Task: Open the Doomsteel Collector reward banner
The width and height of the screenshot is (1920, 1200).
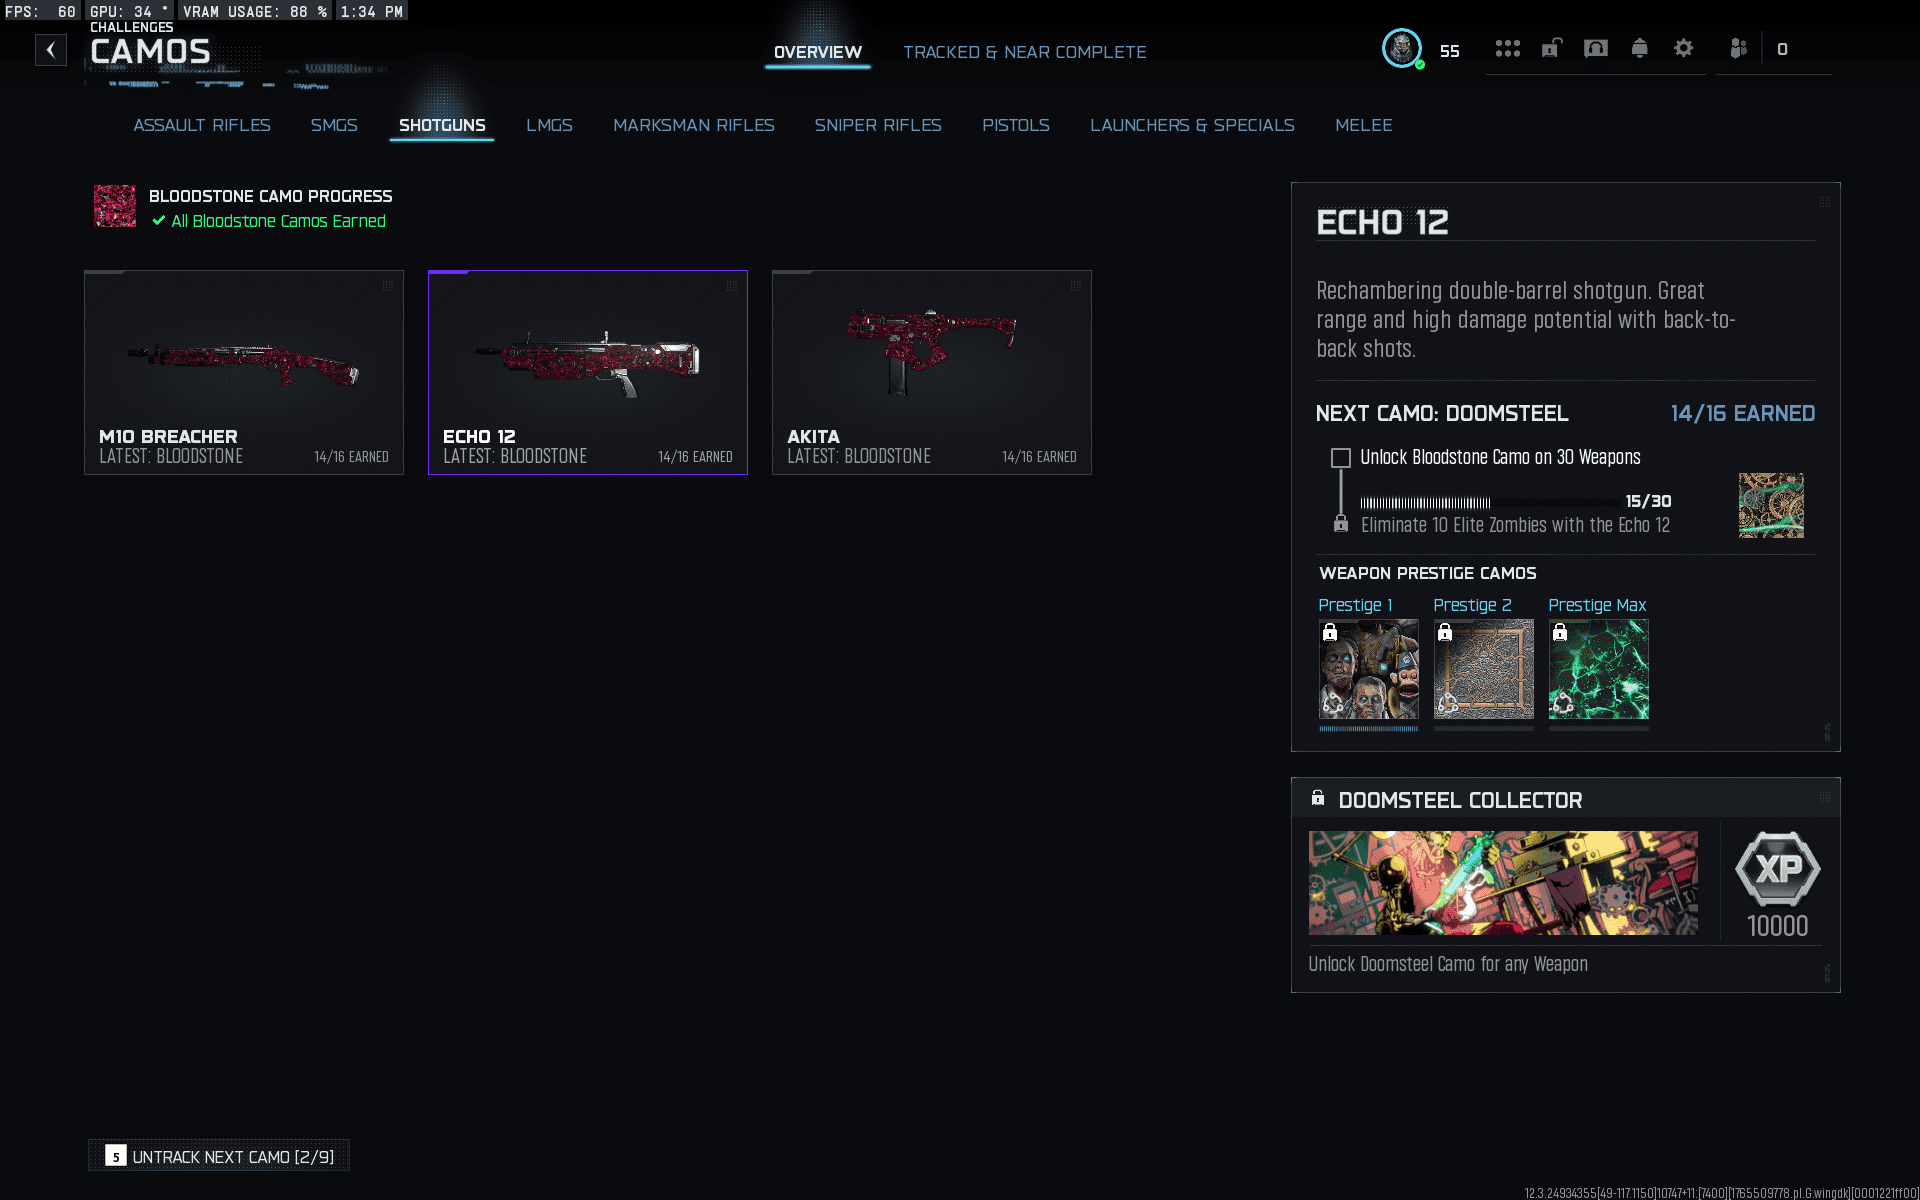Action: (x=1502, y=883)
